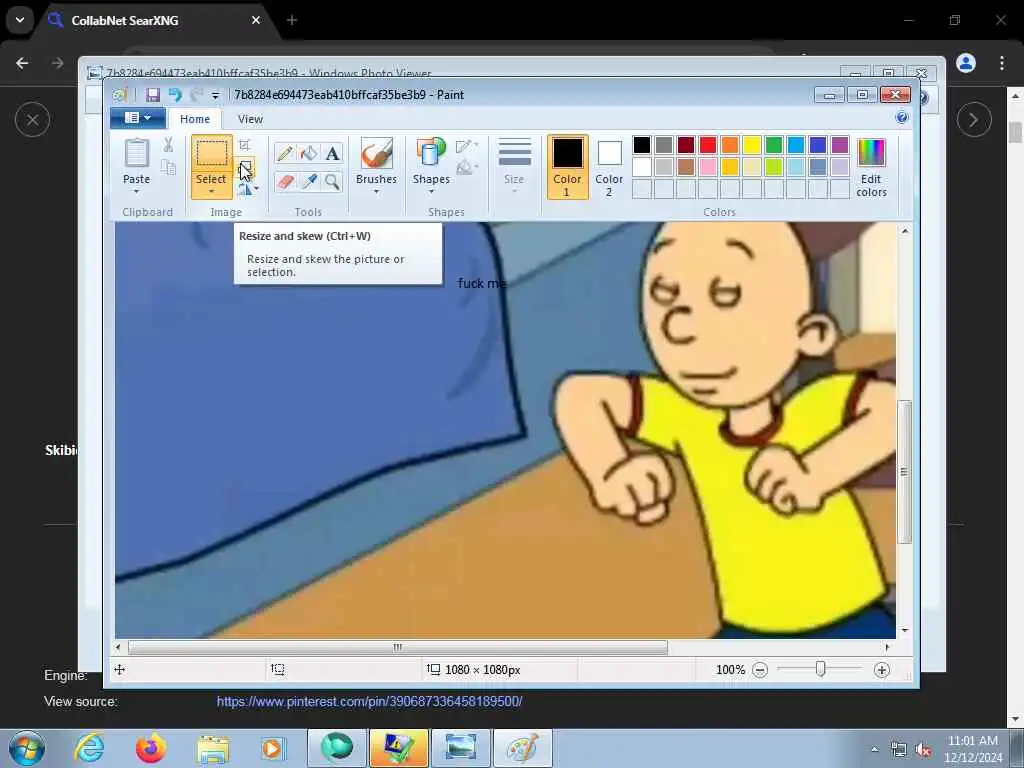1024x768 pixels.
Task: Select the Color picker eyedropper
Action: 309,181
